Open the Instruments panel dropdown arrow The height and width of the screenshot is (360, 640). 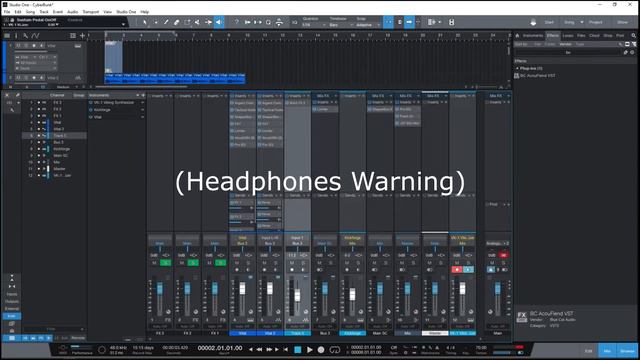pos(138,95)
